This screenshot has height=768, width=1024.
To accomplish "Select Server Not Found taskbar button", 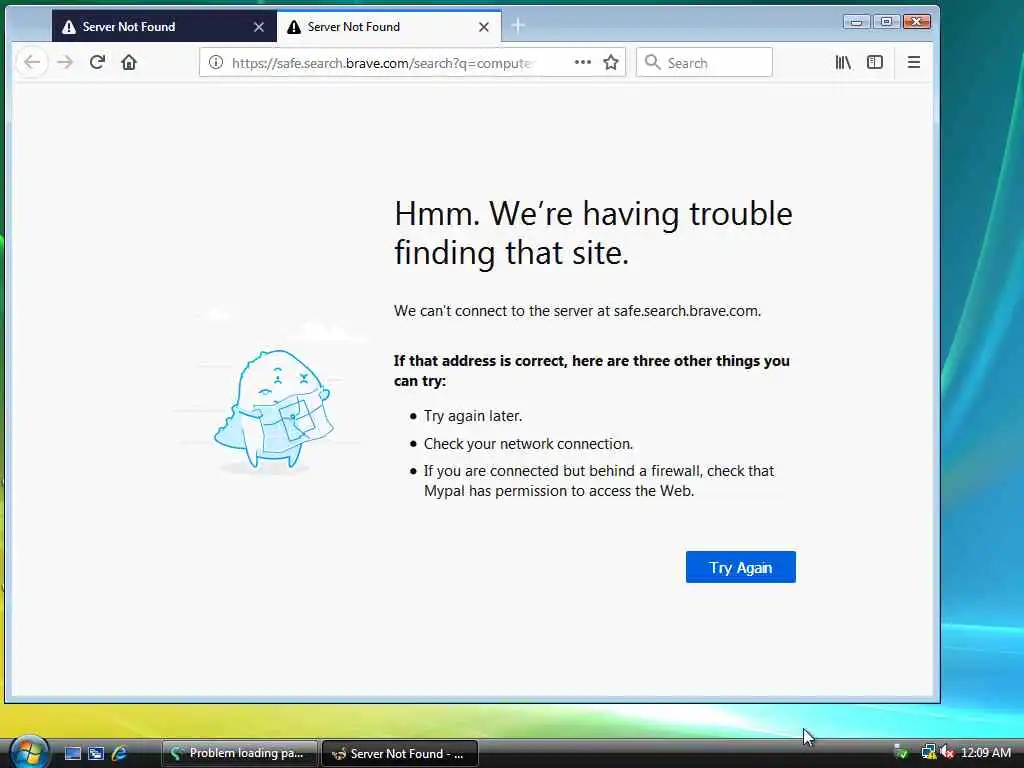I will [400, 754].
